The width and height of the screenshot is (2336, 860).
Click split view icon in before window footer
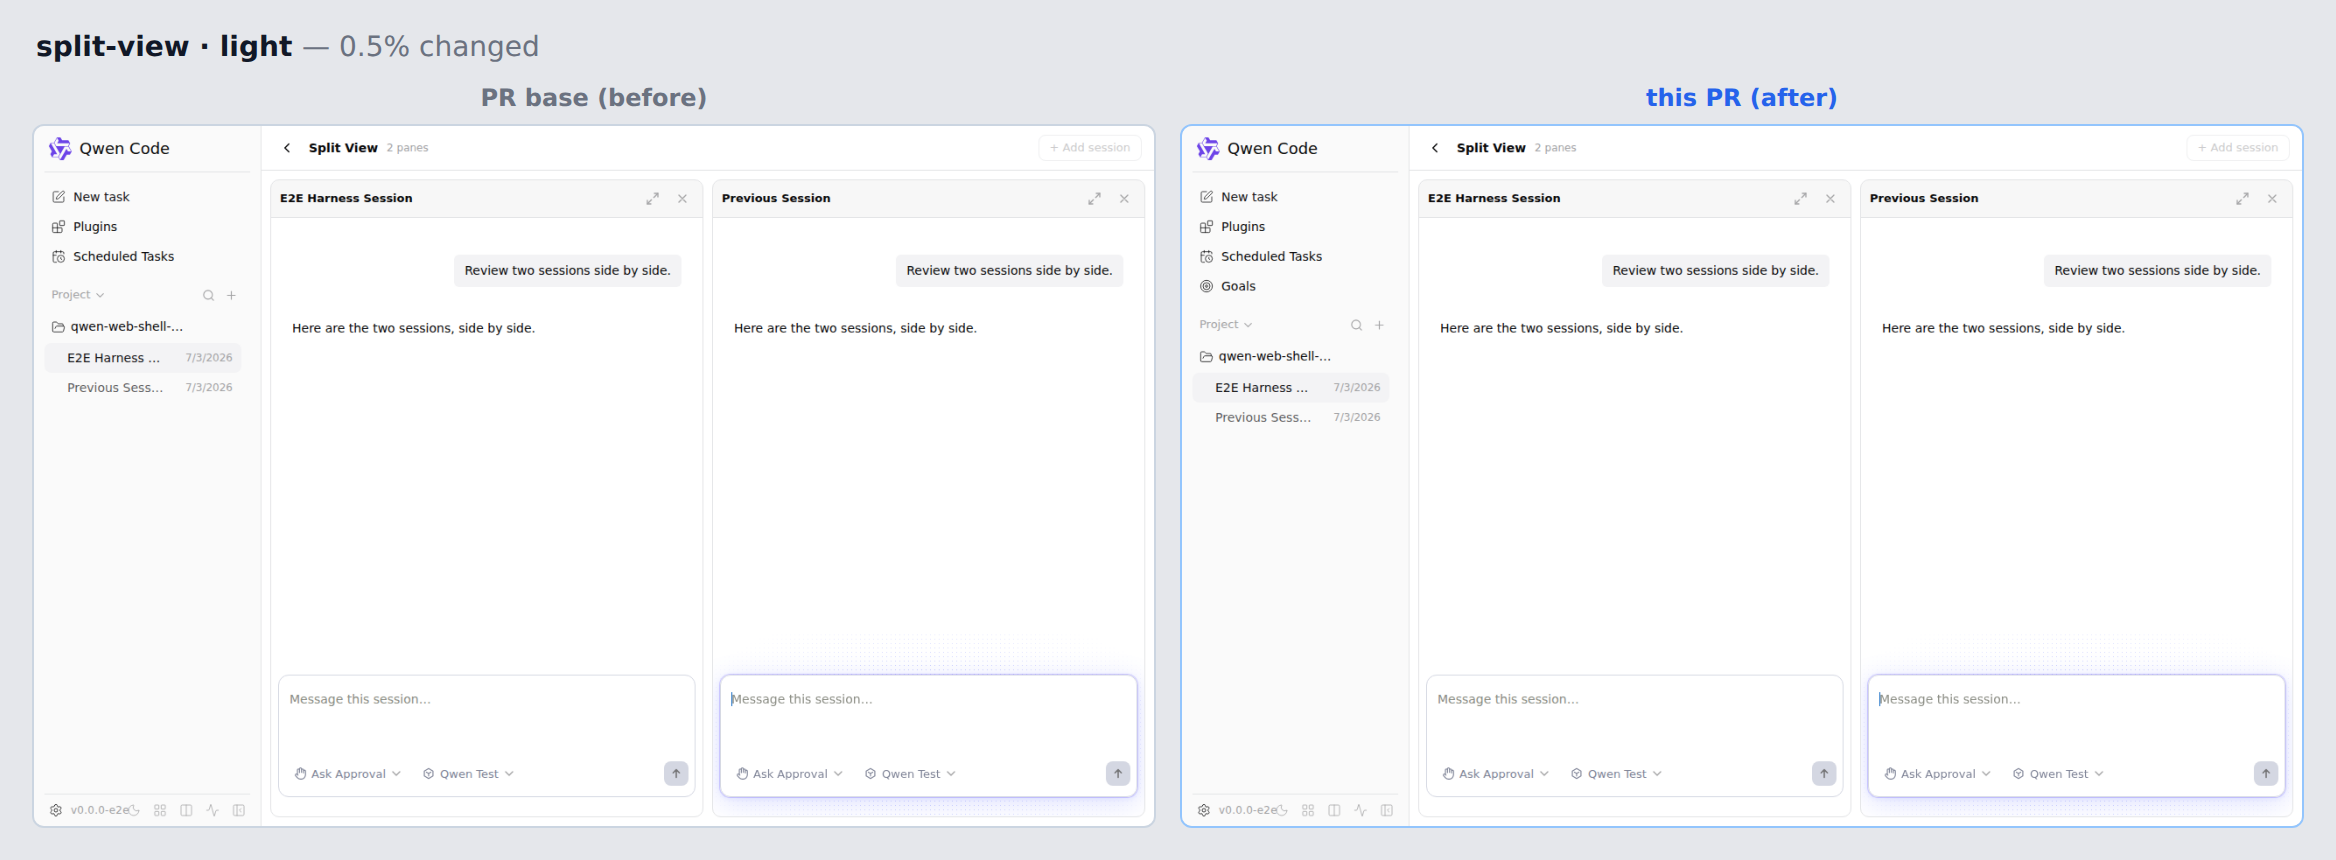point(186,810)
